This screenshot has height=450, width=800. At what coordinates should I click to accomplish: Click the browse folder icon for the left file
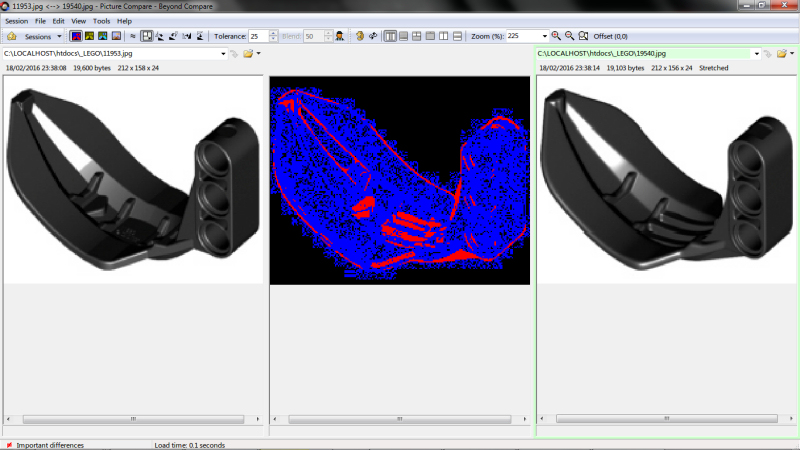tap(247, 53)
